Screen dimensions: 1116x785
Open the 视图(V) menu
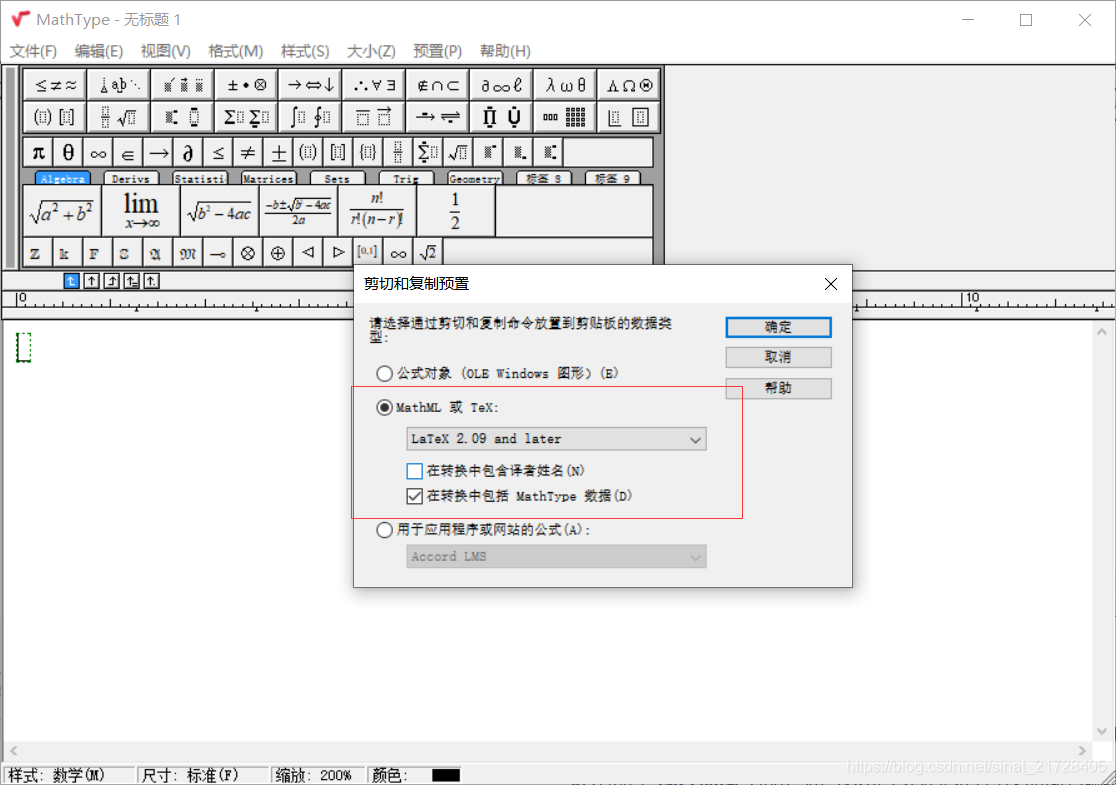(165, 51)
